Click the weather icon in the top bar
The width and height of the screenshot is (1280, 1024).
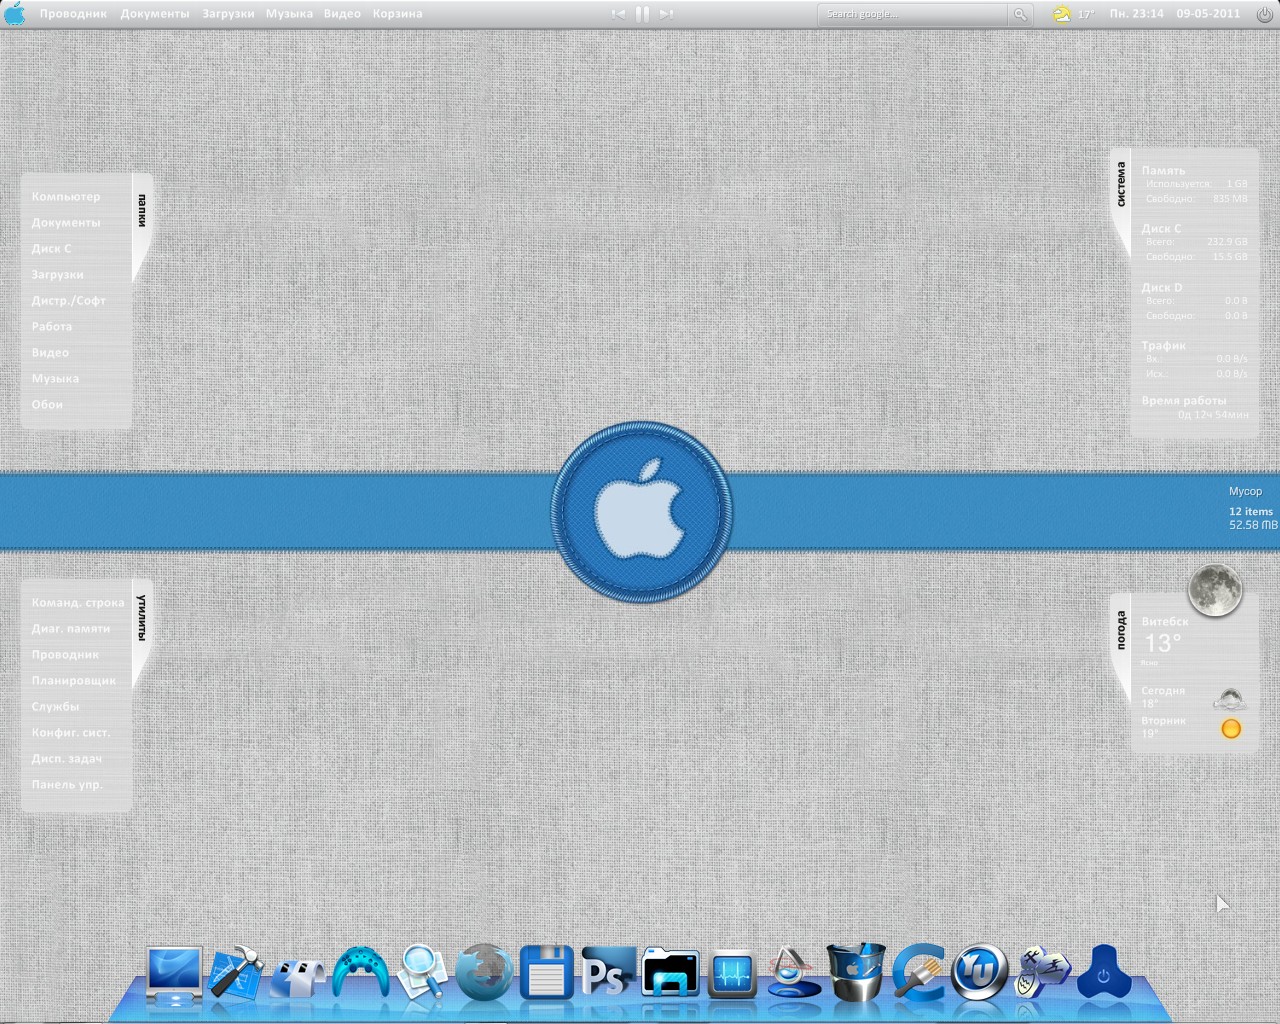pos(1061,14)
